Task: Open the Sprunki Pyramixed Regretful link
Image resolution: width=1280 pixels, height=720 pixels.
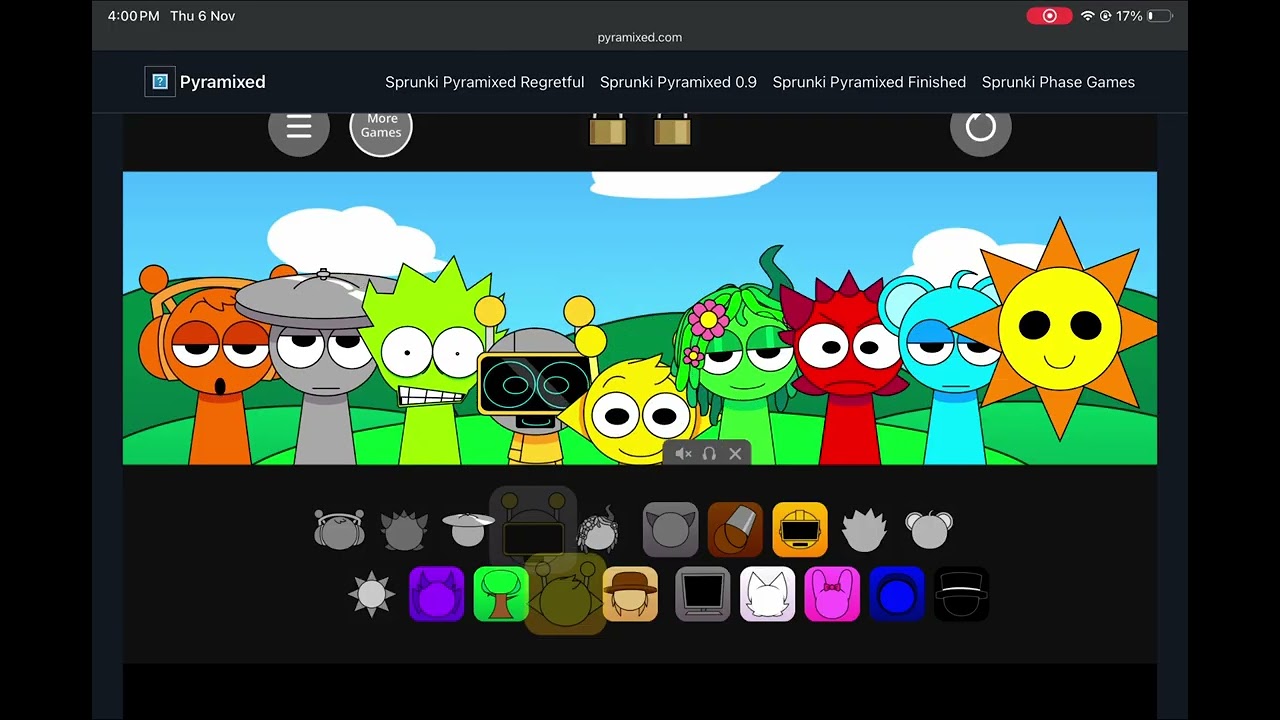Action: [485, 82]
